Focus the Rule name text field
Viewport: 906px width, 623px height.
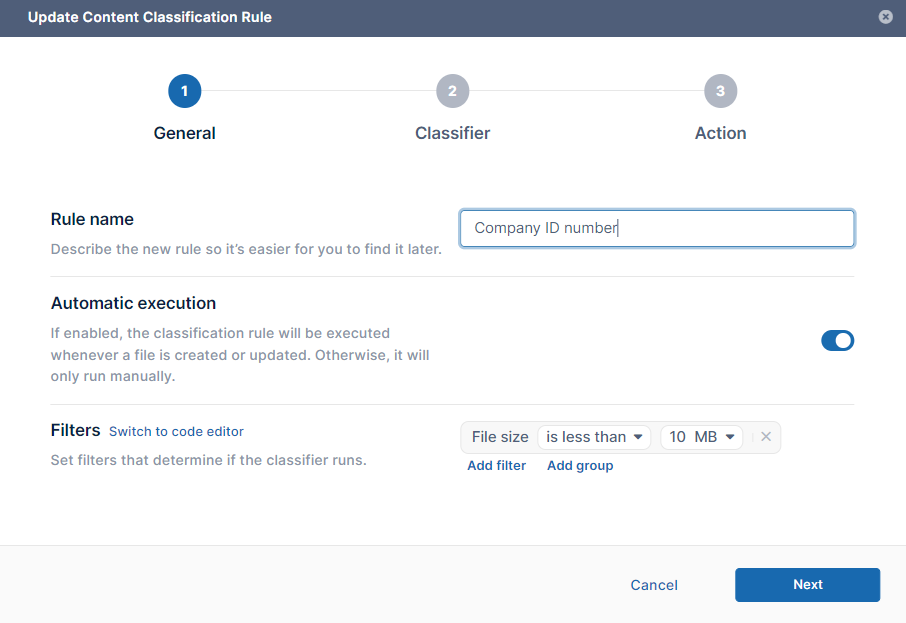coord(656,228)
